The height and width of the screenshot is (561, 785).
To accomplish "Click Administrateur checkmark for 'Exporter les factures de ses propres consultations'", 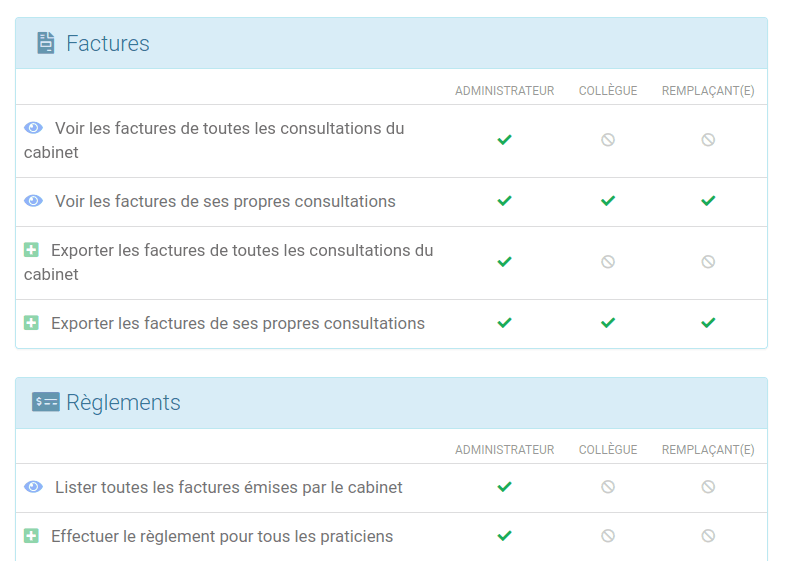I will pos(505,323).
